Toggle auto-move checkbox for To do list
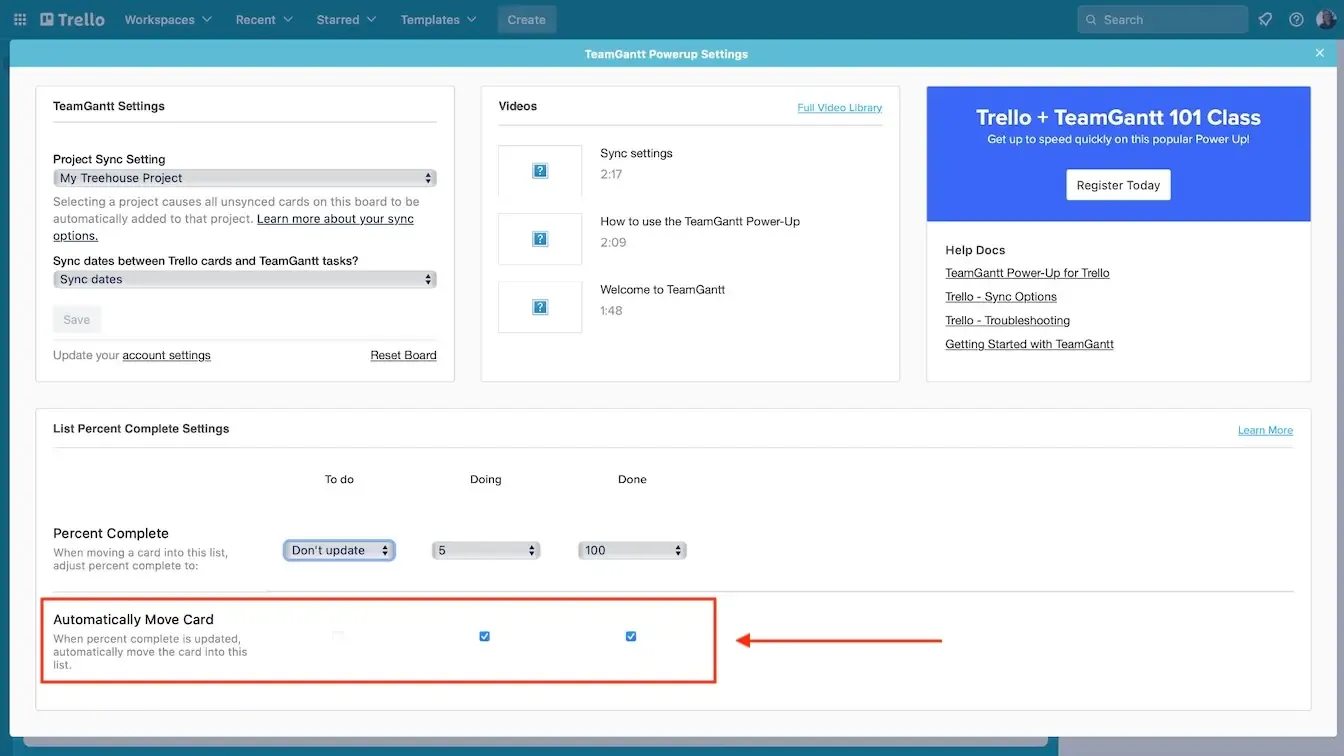The width and height of the screenshot is (1344, 756). pos(338,636)
